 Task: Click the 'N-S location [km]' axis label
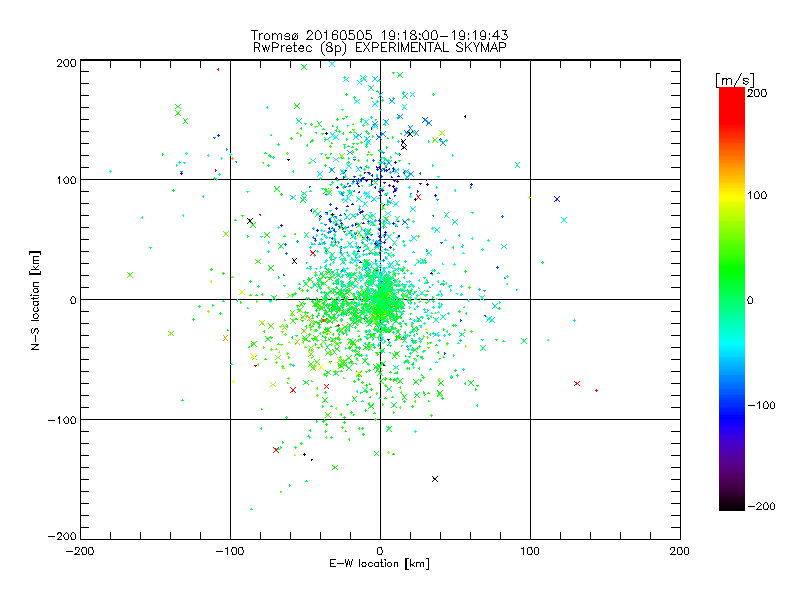click(35, 301)
